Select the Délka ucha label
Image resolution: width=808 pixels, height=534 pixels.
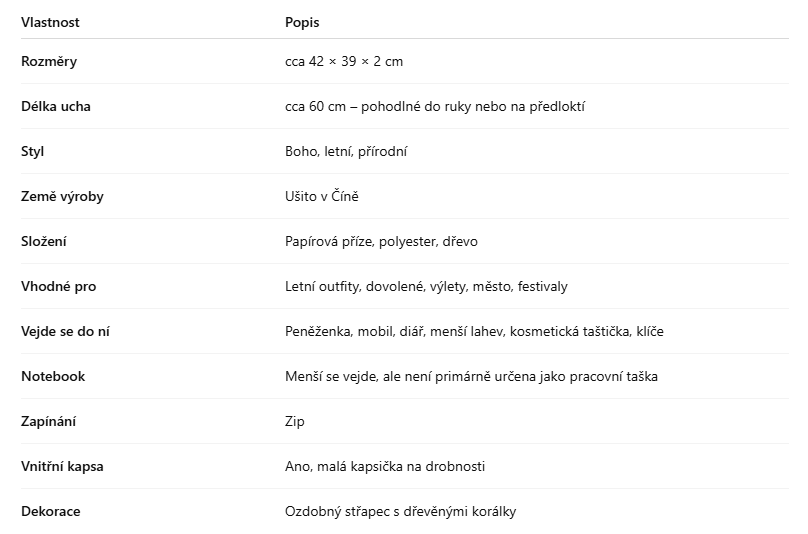56,106
